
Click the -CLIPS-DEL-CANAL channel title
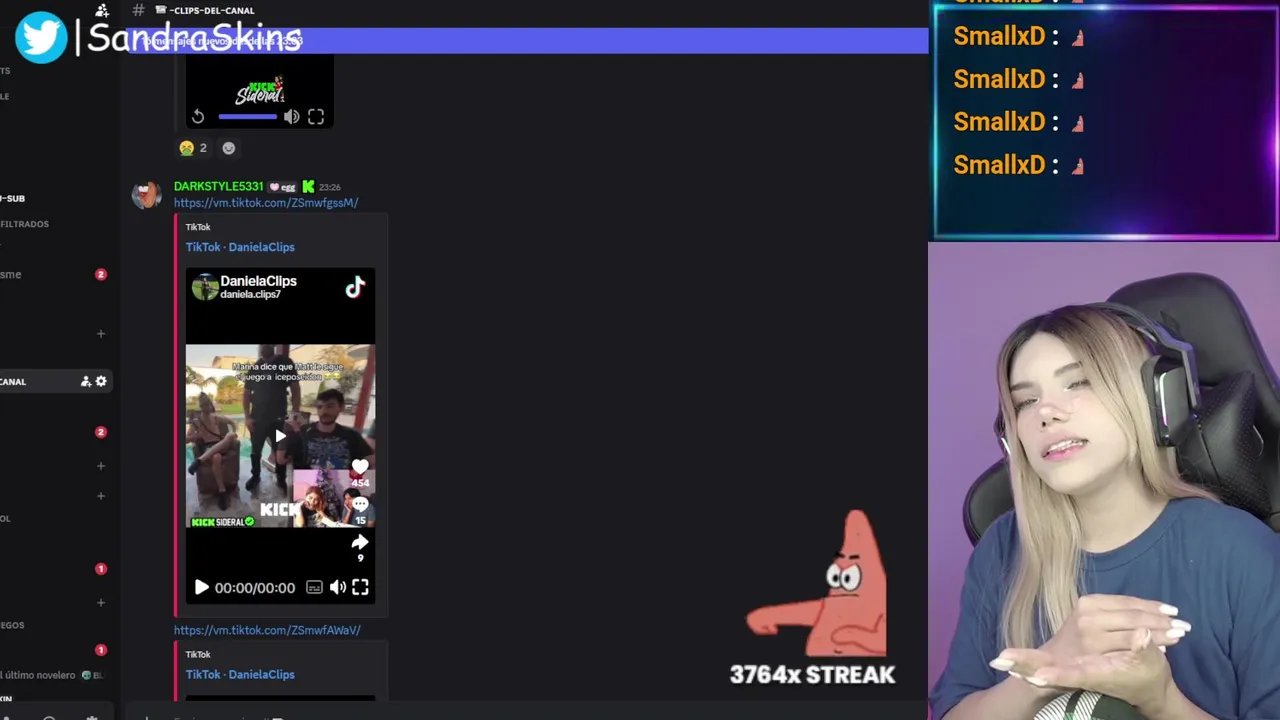[211, 11]
